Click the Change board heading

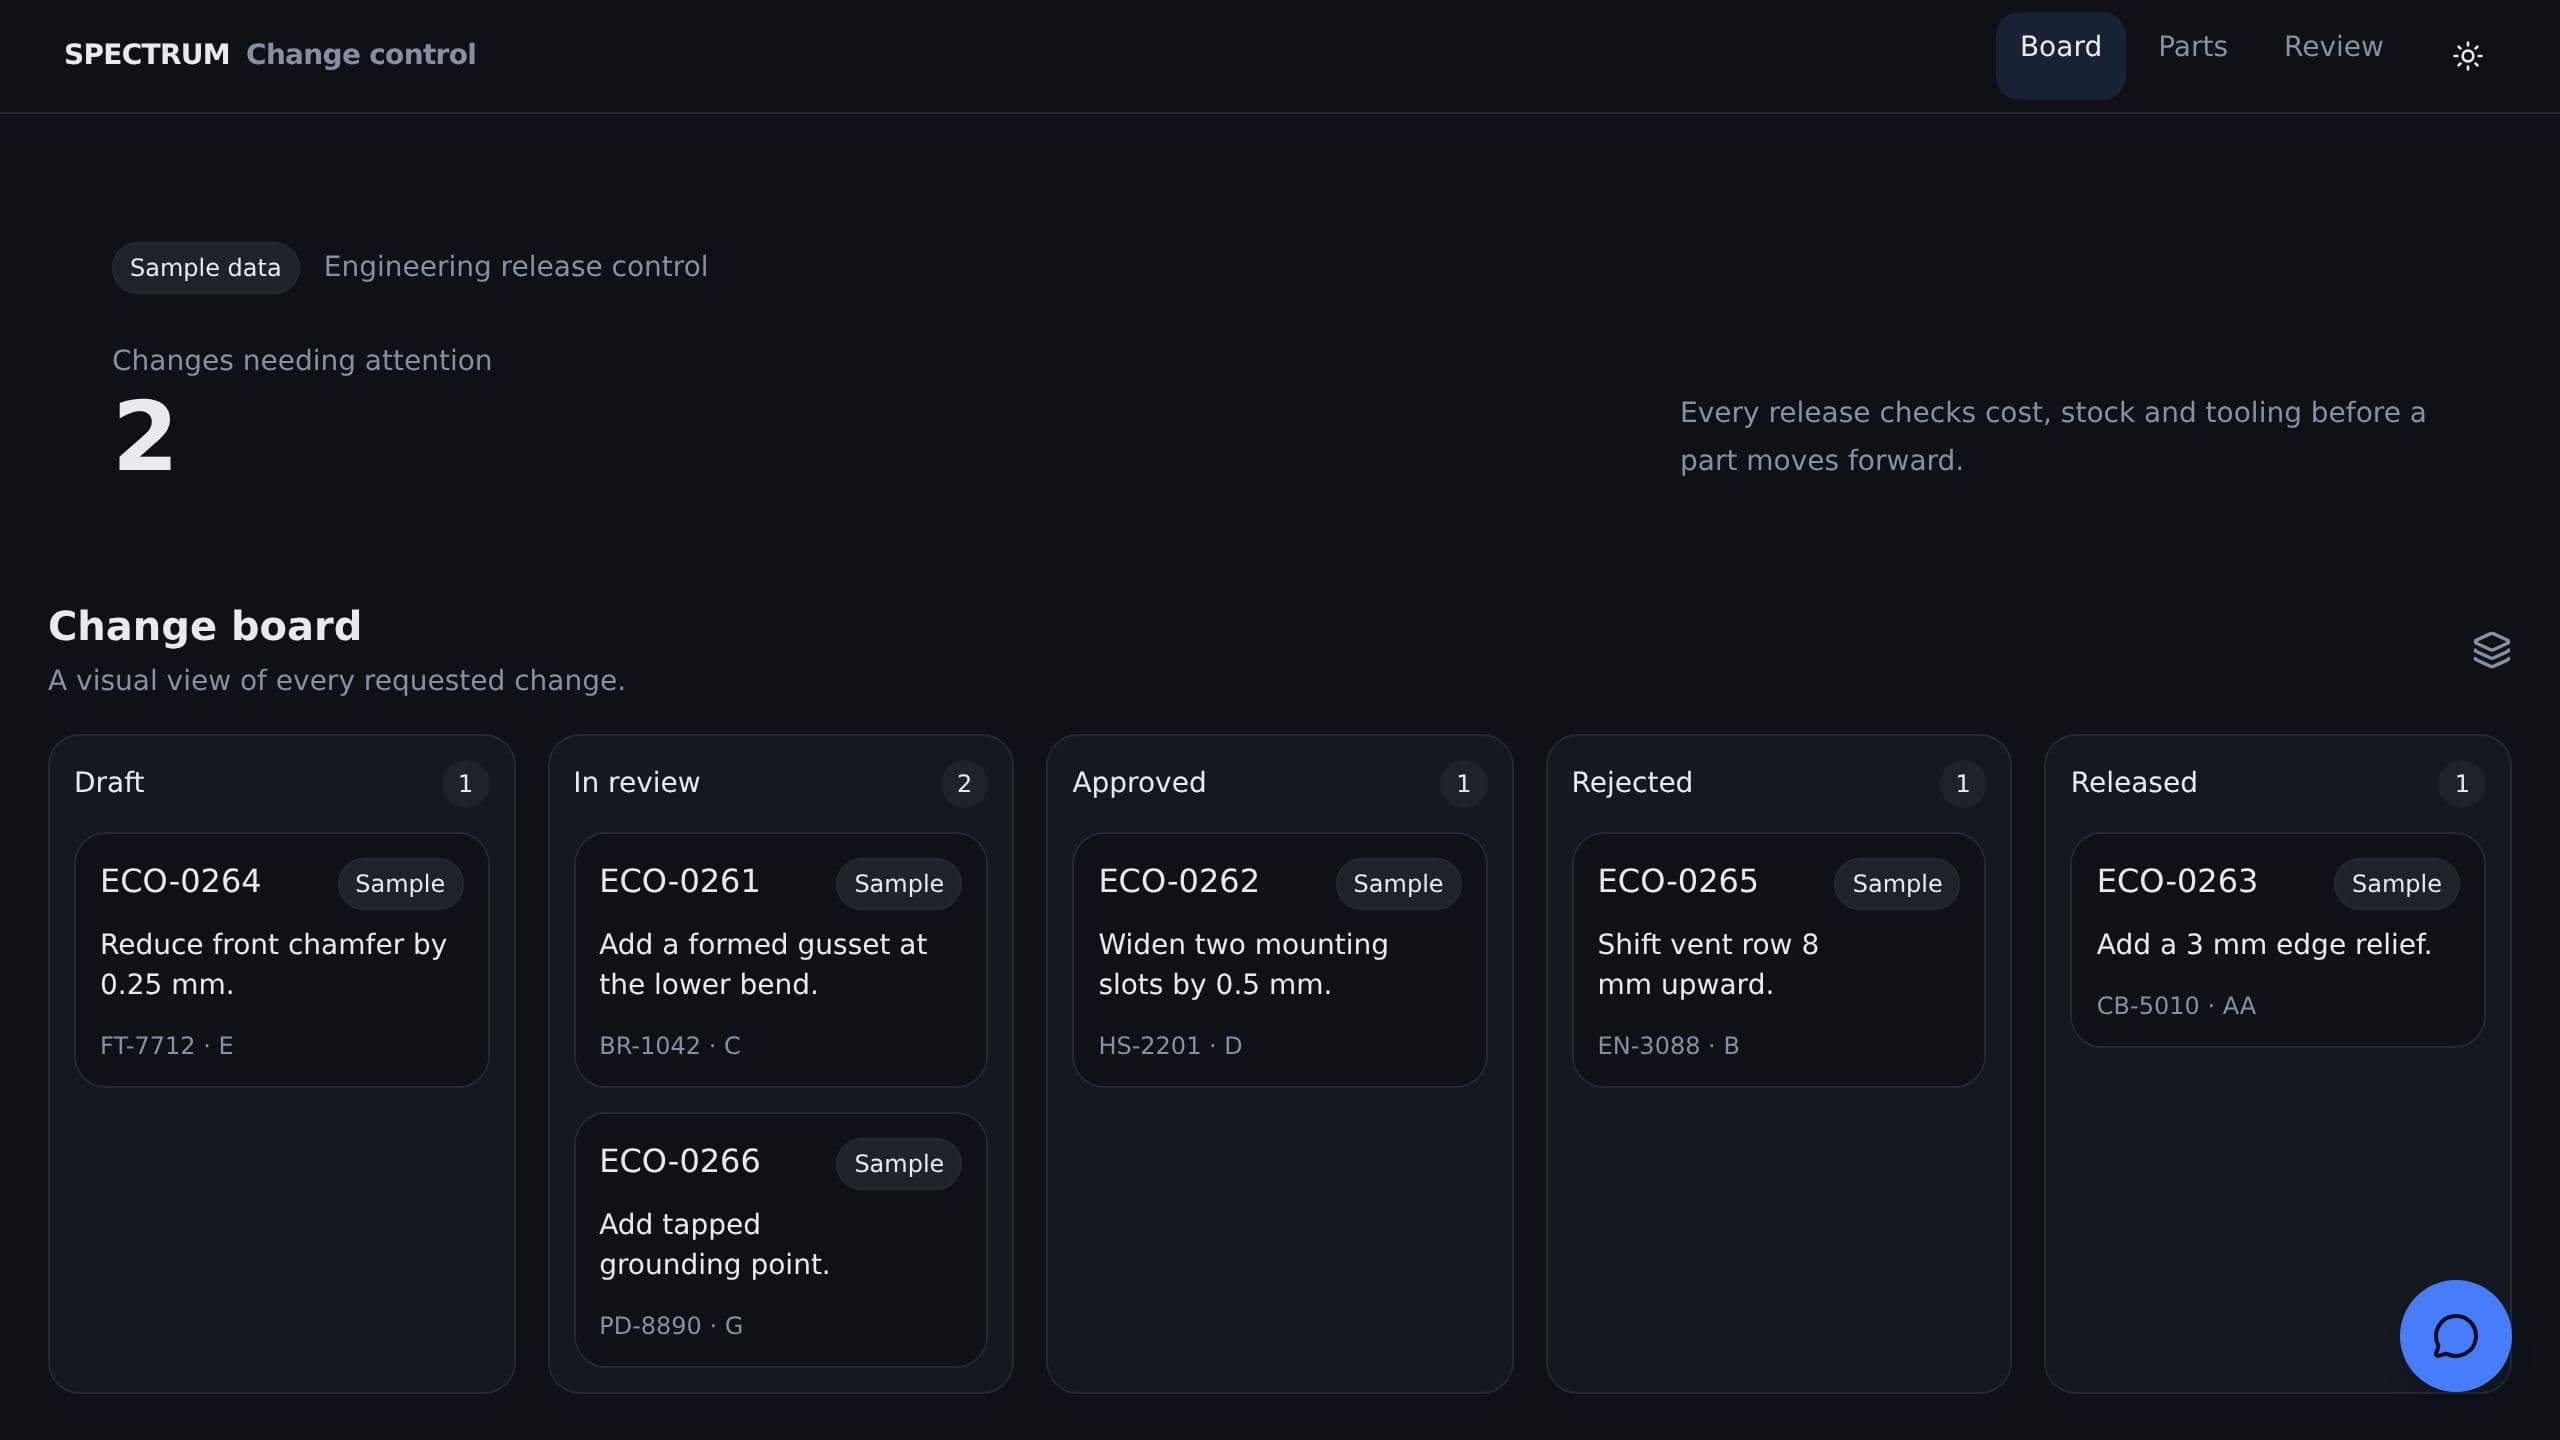point(204,626)
